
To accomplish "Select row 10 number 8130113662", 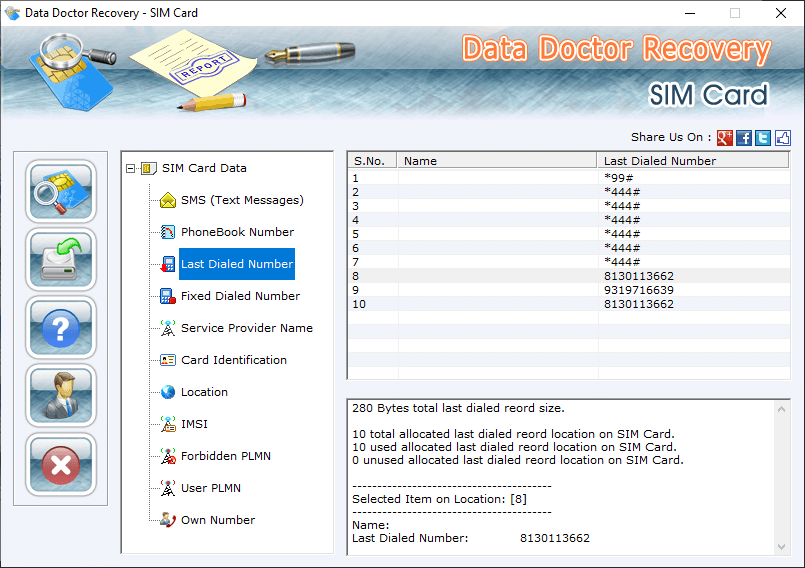I will coord(569,304).
